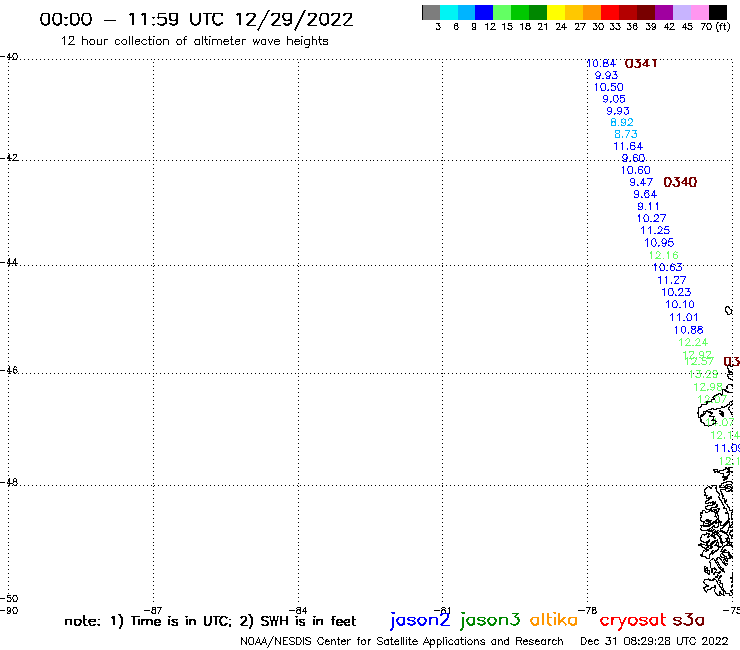Click the green 12.16 wave height reading
740x650 pixels.
point(664,255)
